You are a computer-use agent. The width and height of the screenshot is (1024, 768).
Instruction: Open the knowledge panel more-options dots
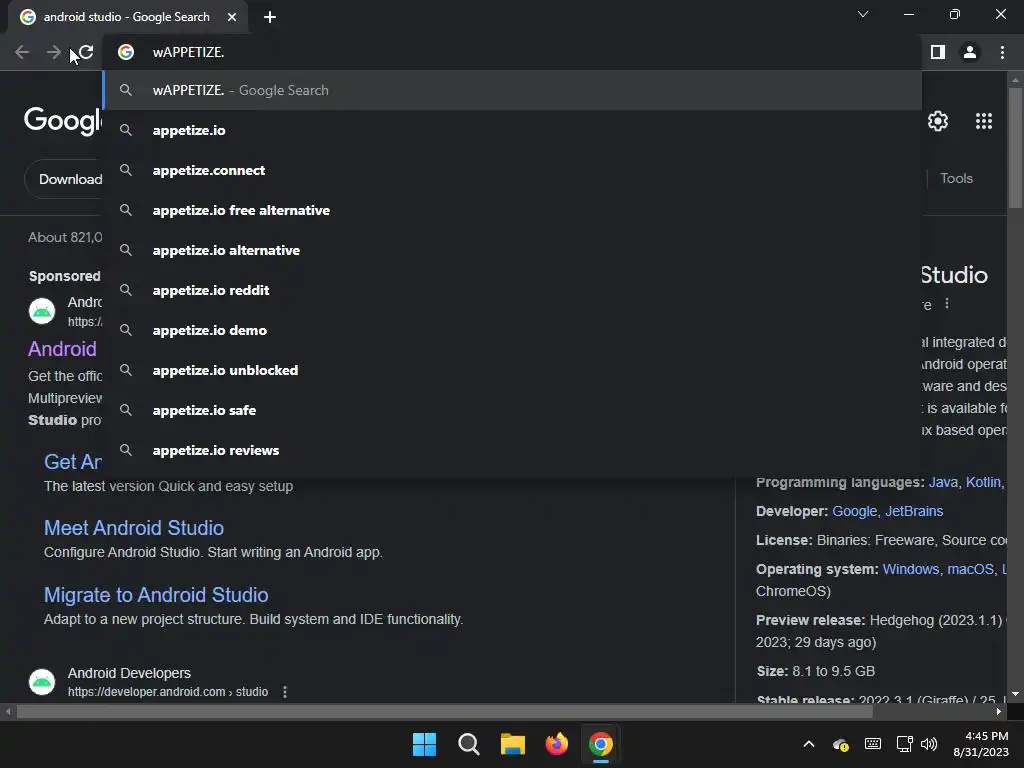coord(947,304)
